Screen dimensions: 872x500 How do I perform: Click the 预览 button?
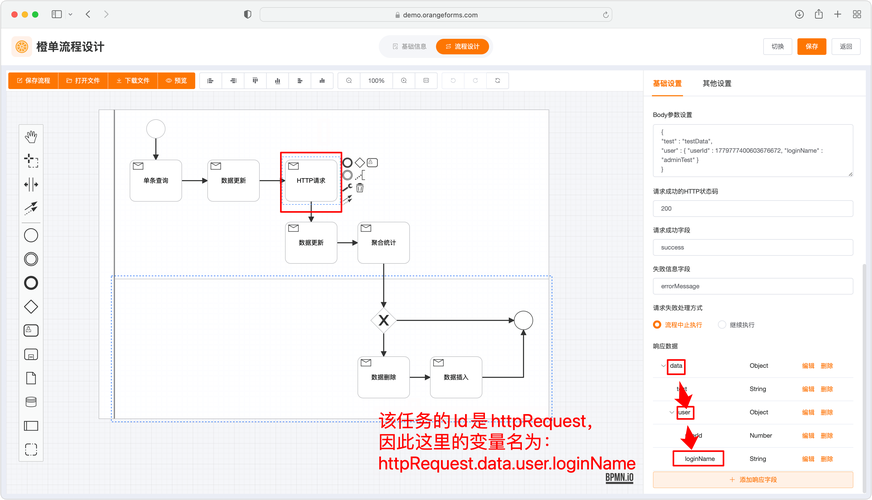(176, 81)
